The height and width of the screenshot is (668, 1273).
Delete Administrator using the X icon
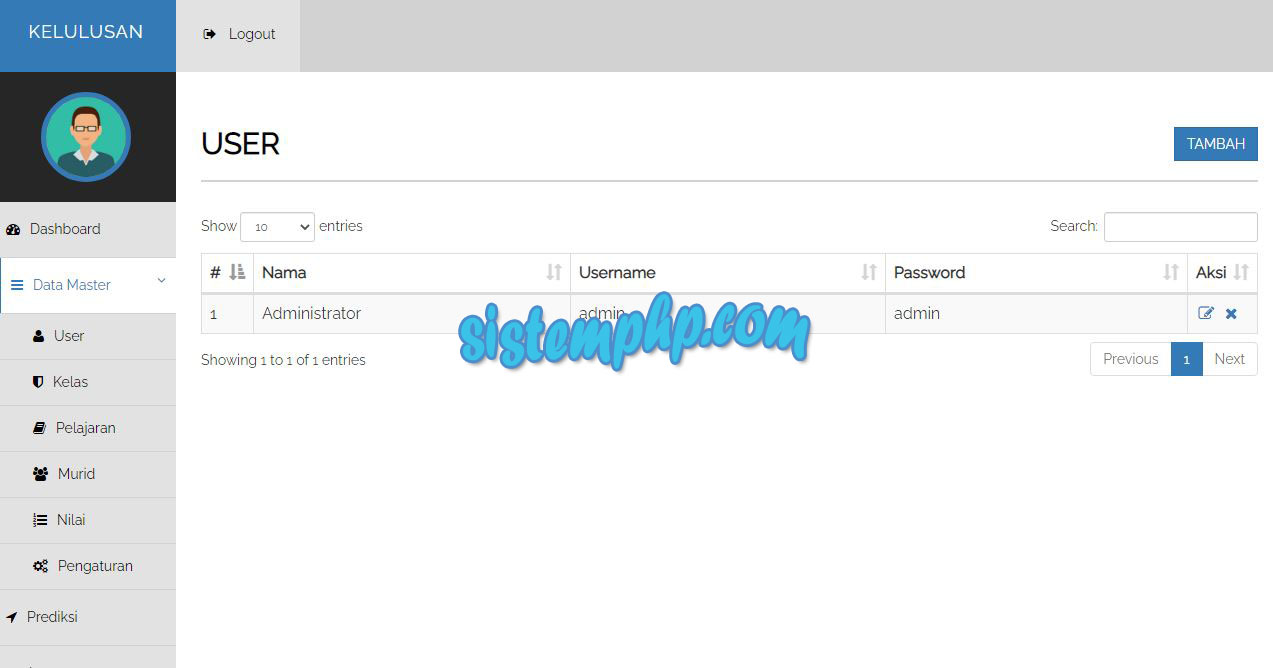(1231, 313)
